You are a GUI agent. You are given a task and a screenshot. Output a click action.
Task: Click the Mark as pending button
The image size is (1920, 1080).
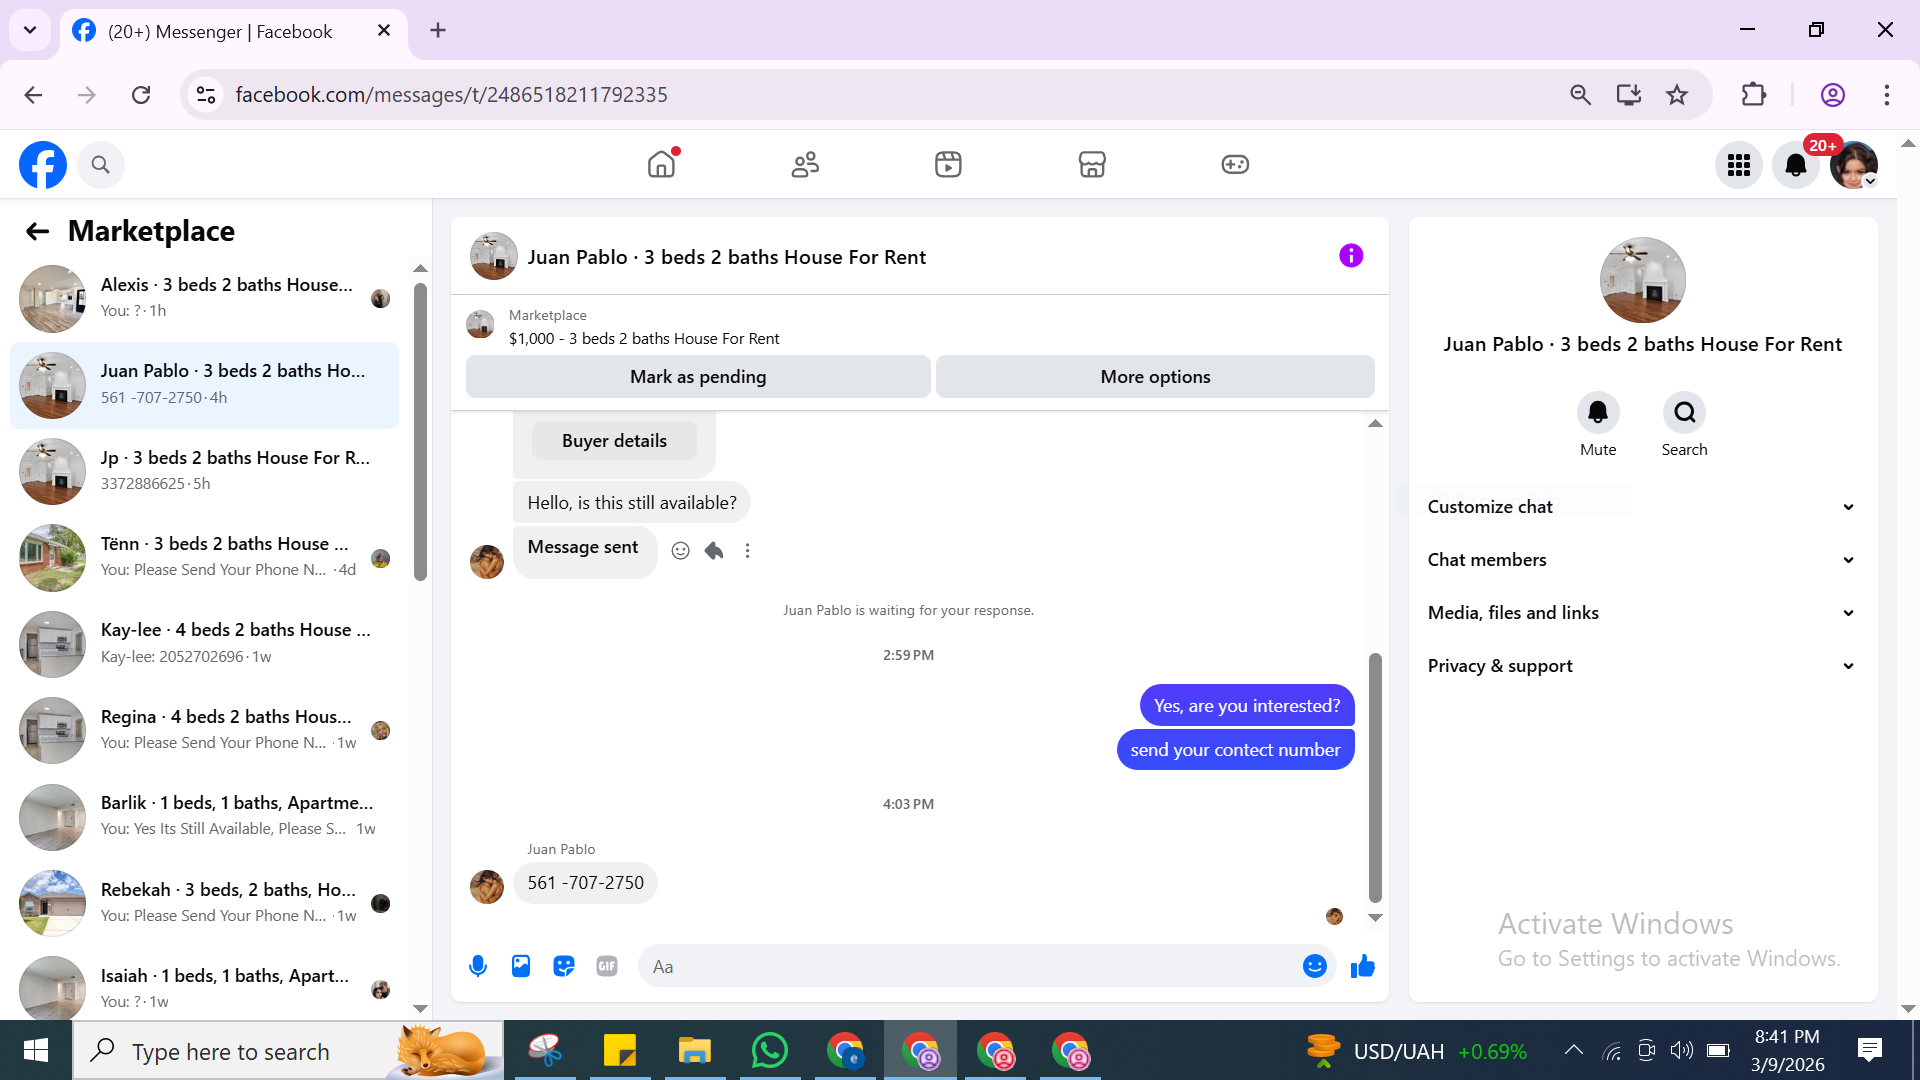698,377
